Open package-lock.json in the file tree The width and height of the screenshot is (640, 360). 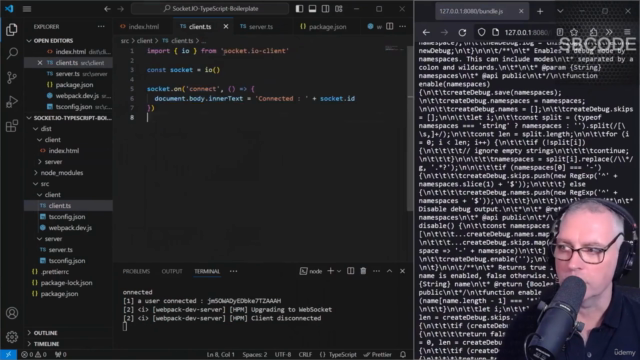point(66,283)
